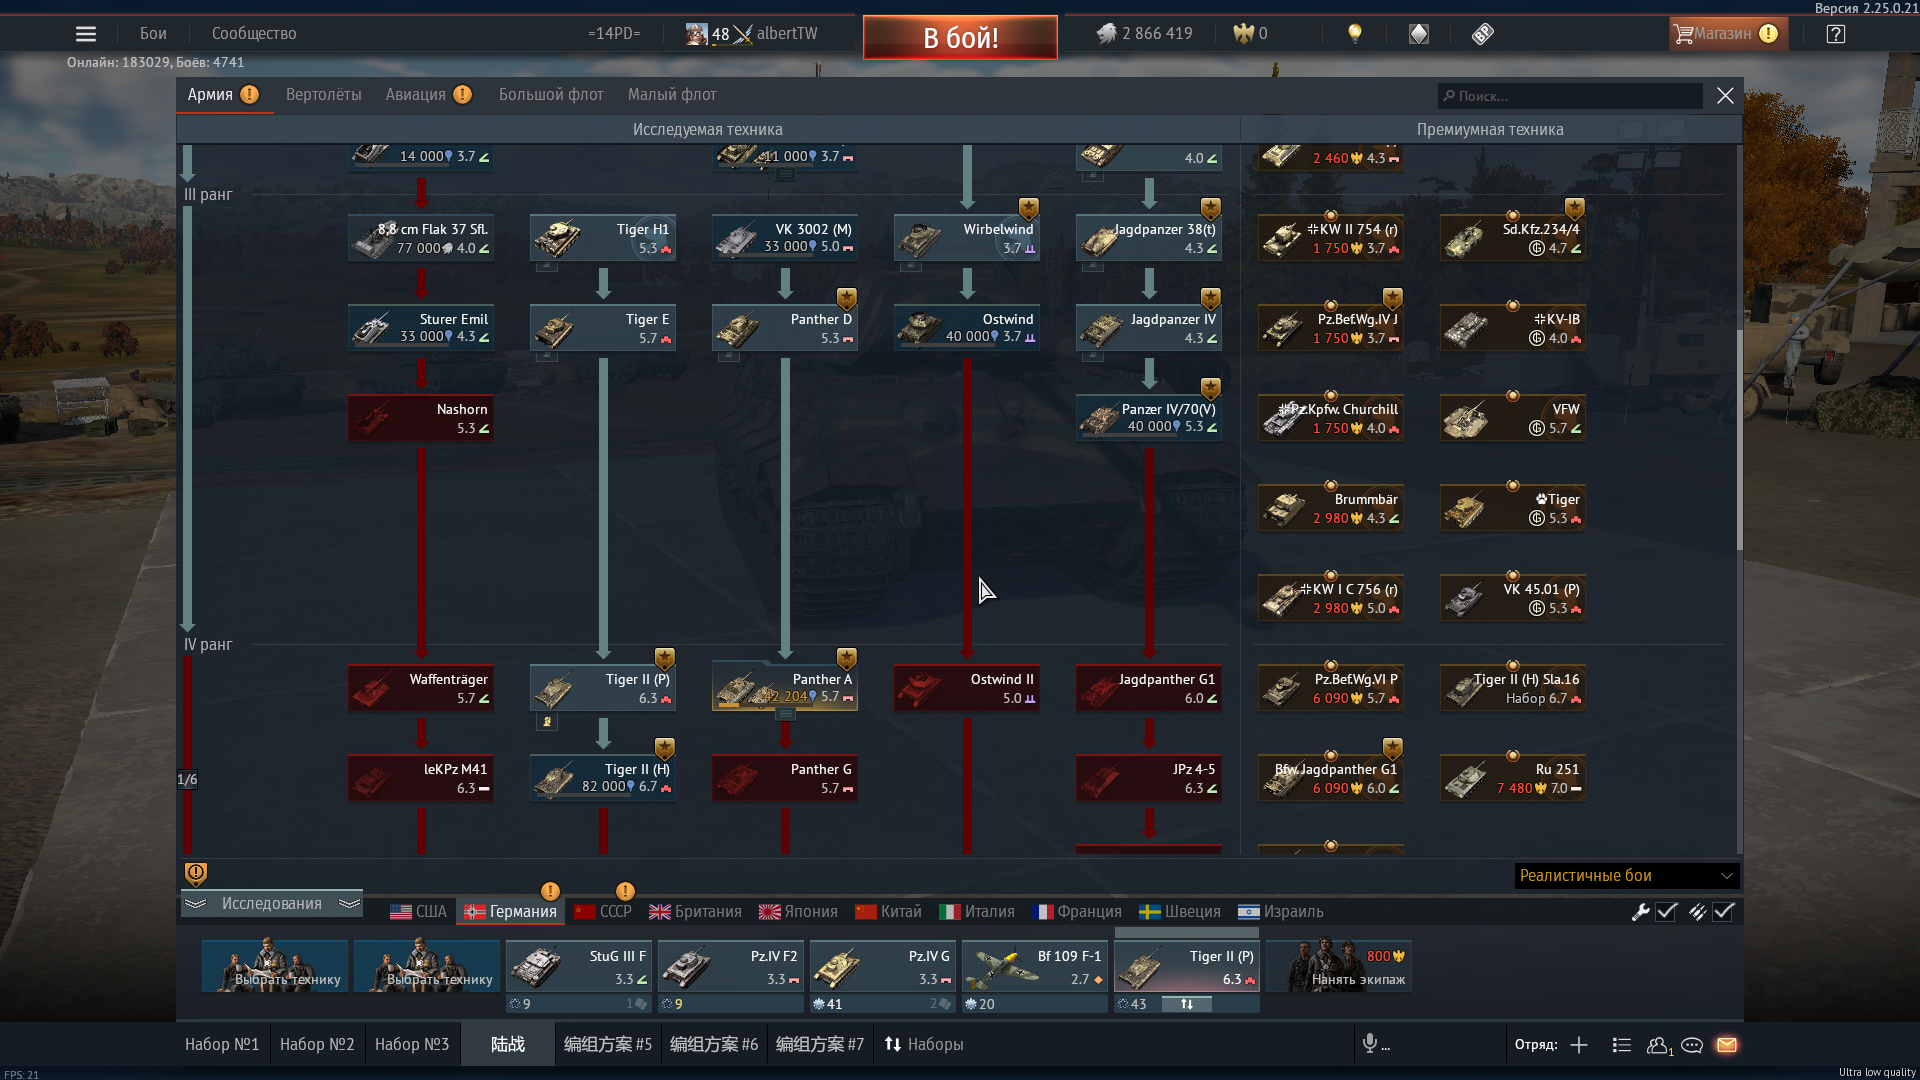Select the Британия nation tab

pos(695,912)
